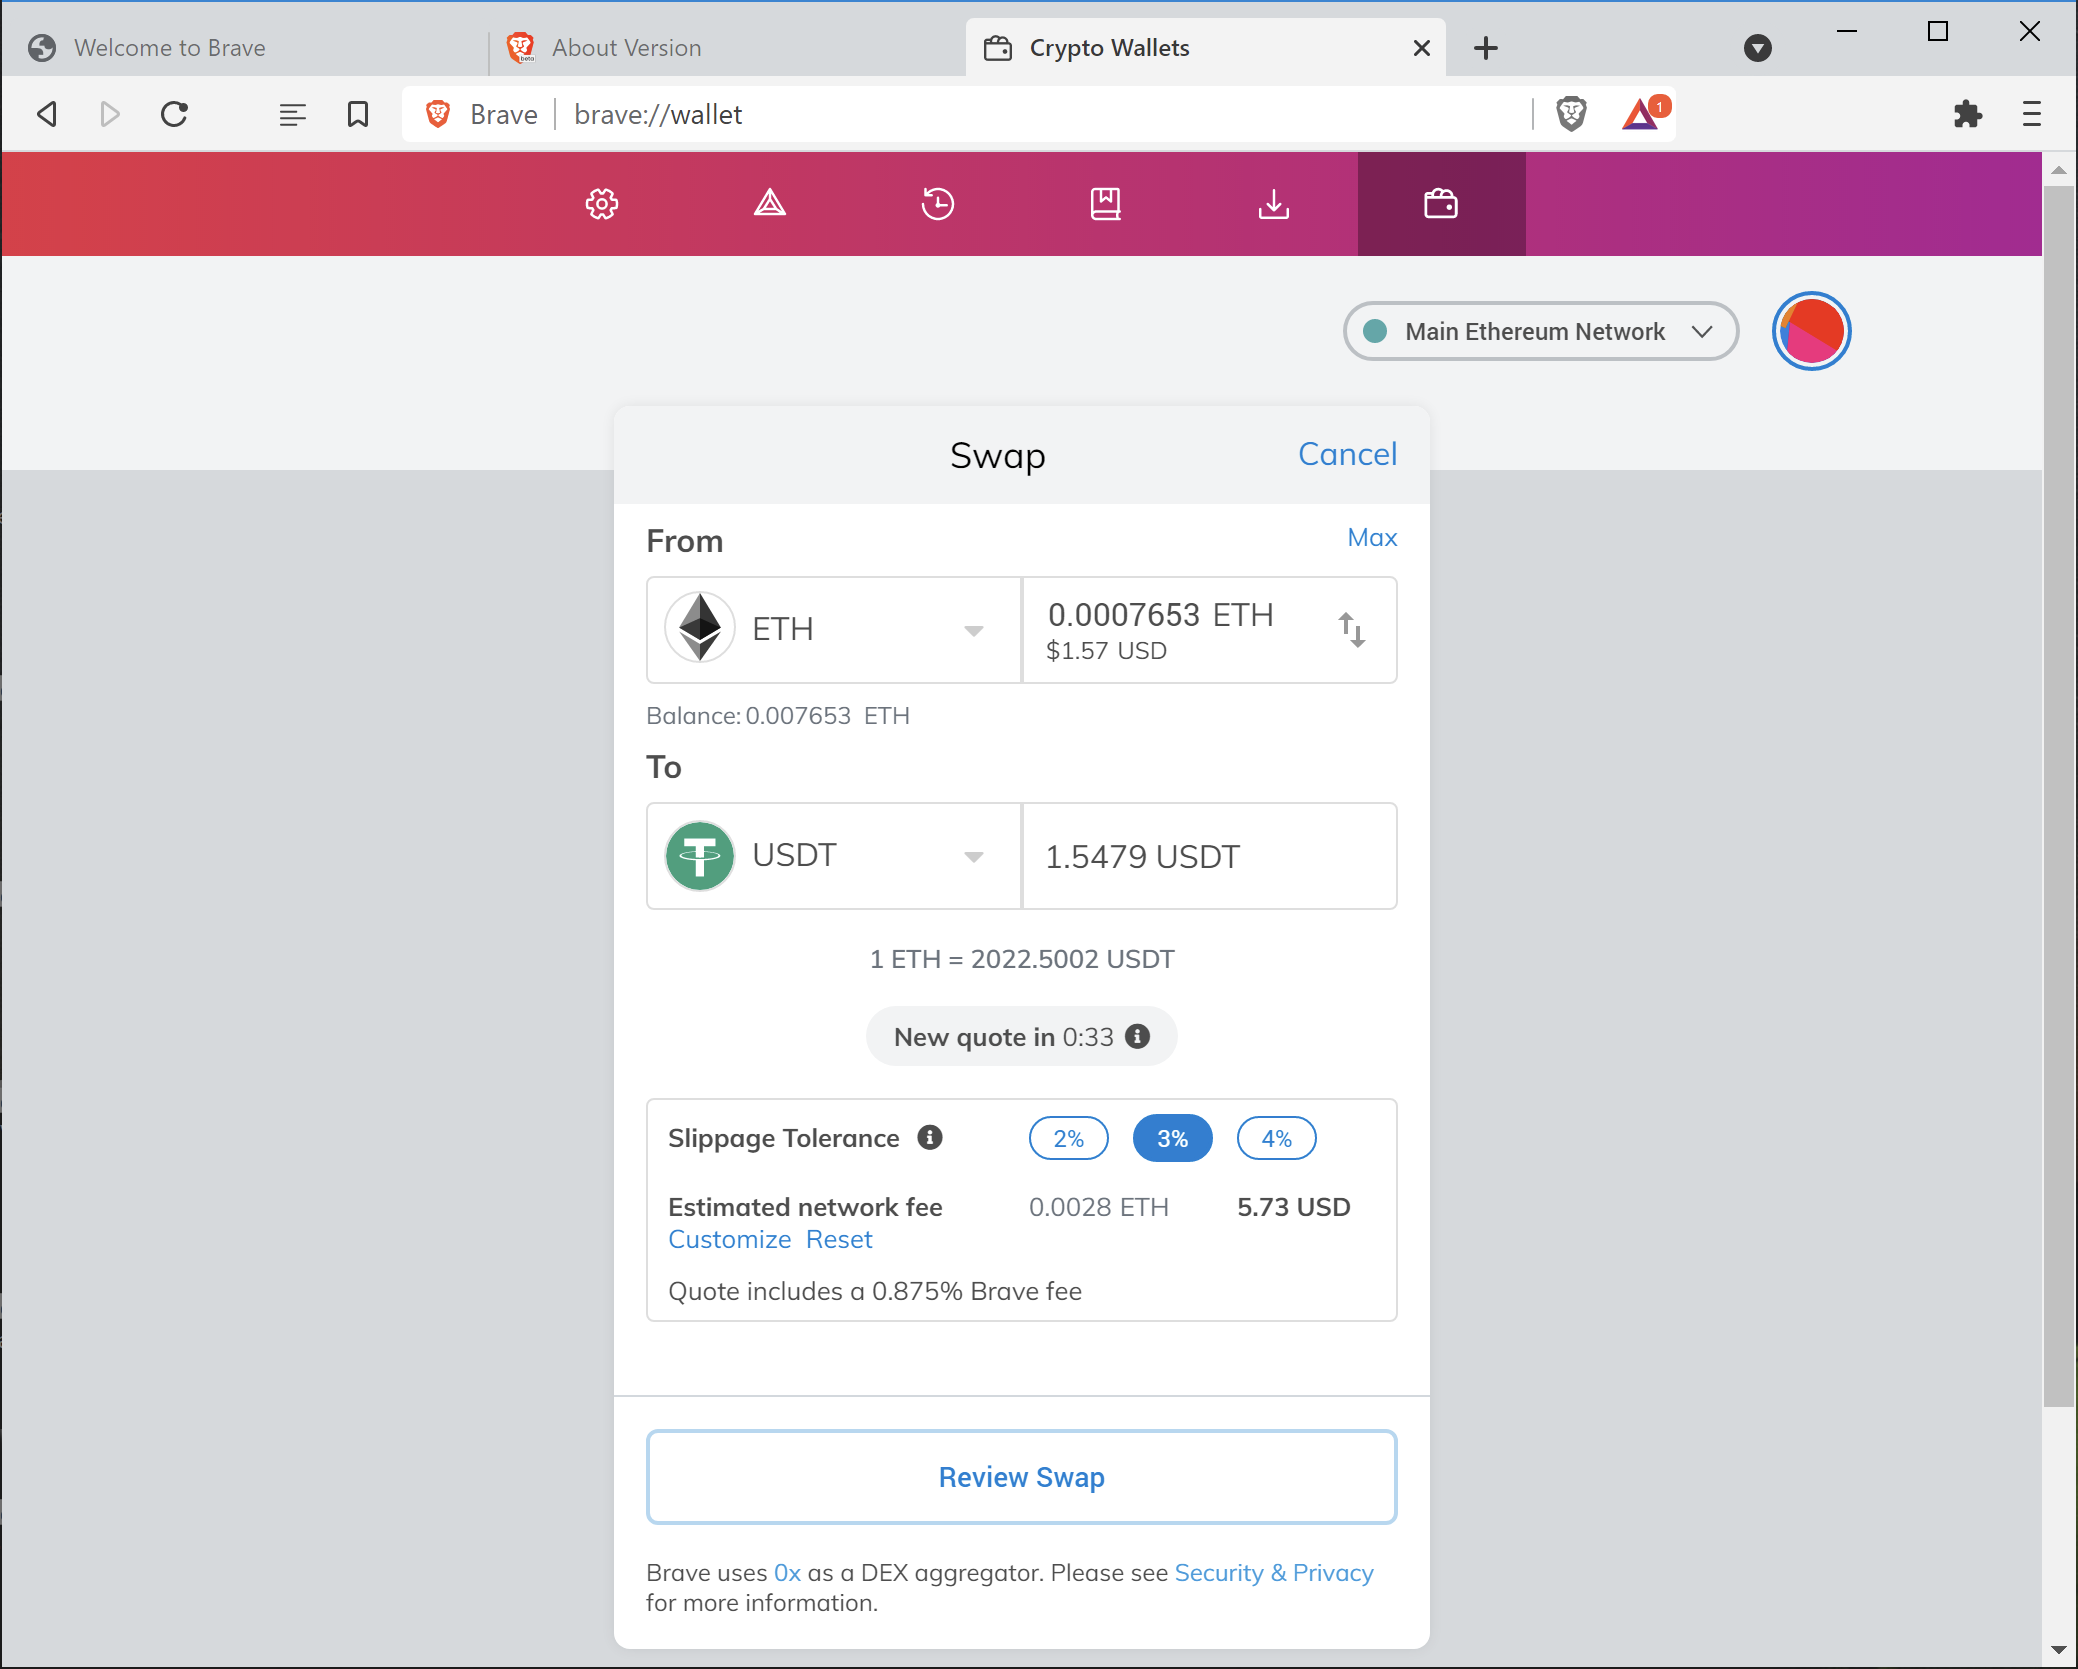Click the info icon beside New quote timer
This screenshot has width=2078, height=1669.
[x=1137, y=1036]
